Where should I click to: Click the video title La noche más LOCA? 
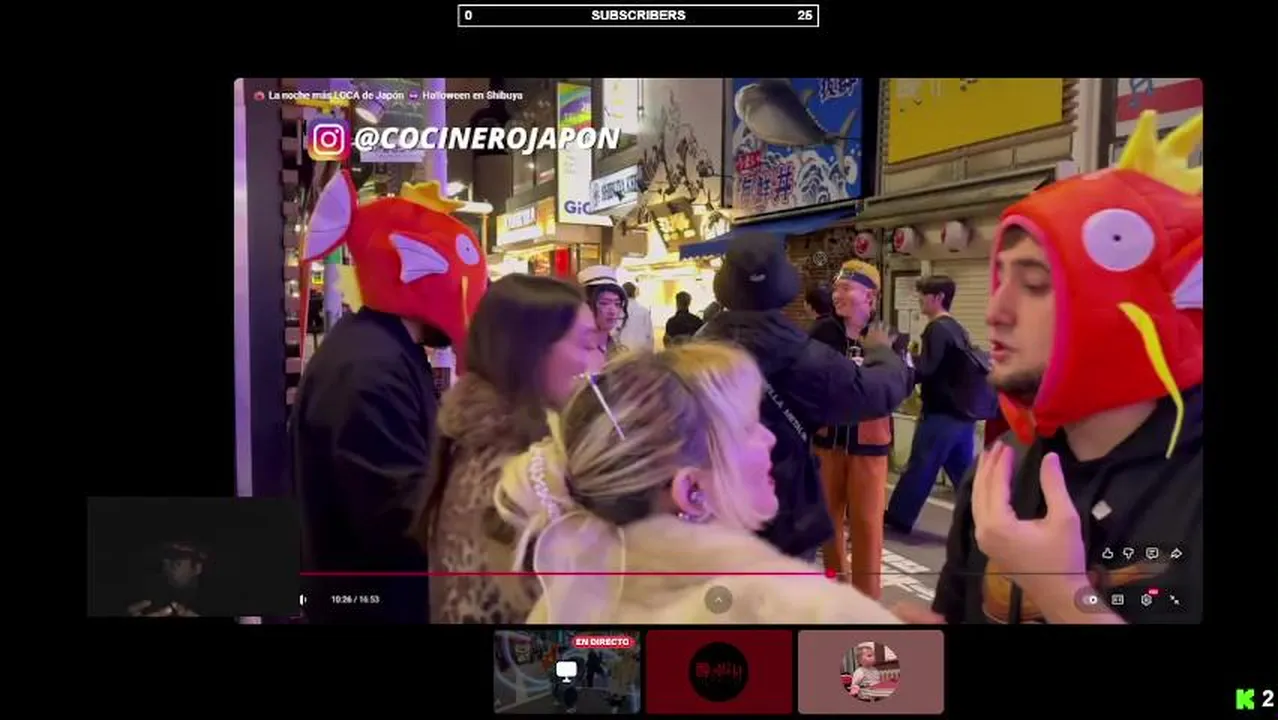point(395,95)
